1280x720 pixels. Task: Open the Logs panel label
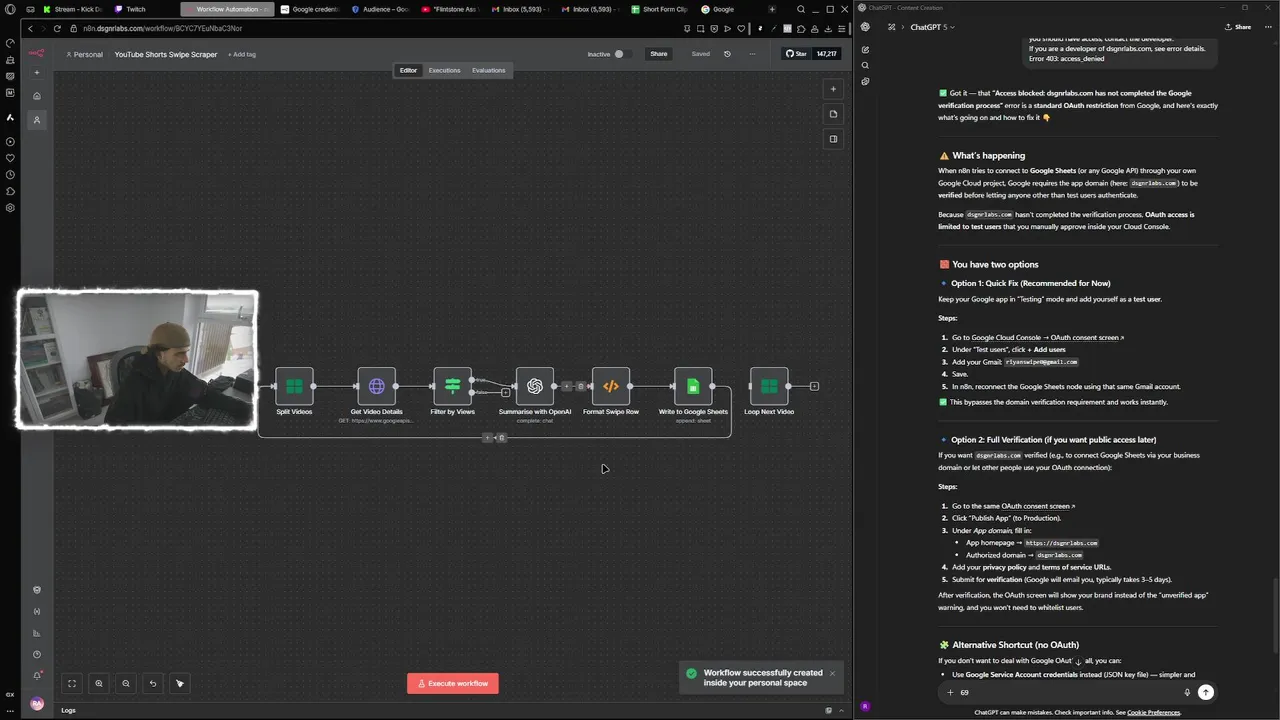click(x=68, y=710)
